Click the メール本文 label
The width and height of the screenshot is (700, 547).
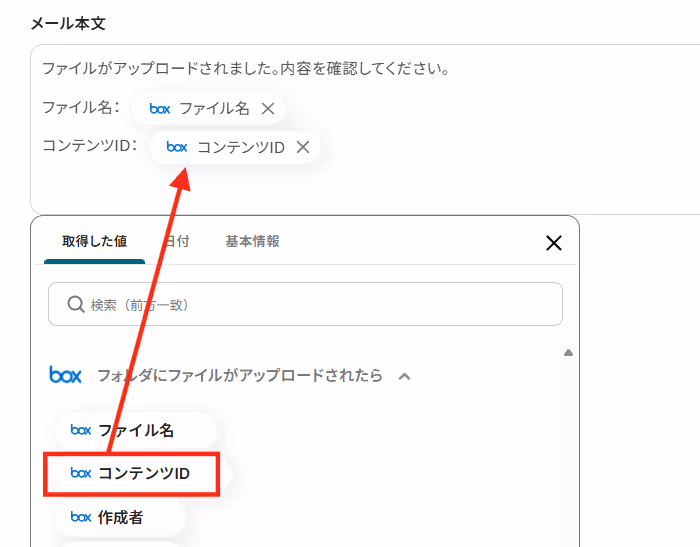click(x=68, y=23)
